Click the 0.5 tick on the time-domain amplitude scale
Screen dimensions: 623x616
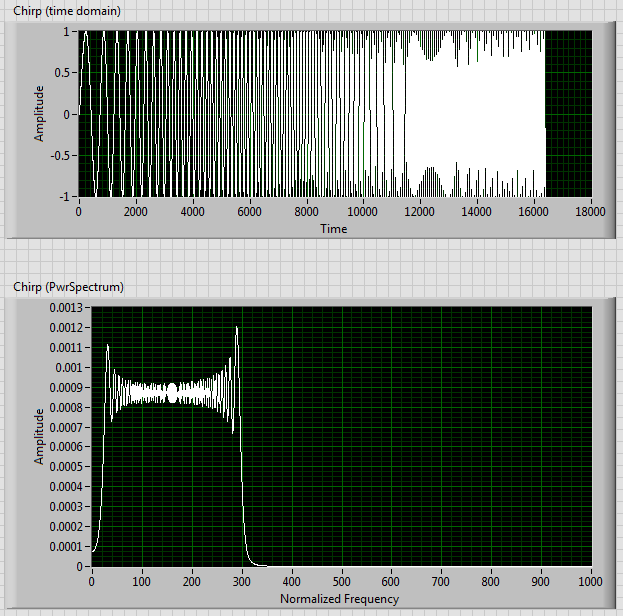[x=62, y=73]
